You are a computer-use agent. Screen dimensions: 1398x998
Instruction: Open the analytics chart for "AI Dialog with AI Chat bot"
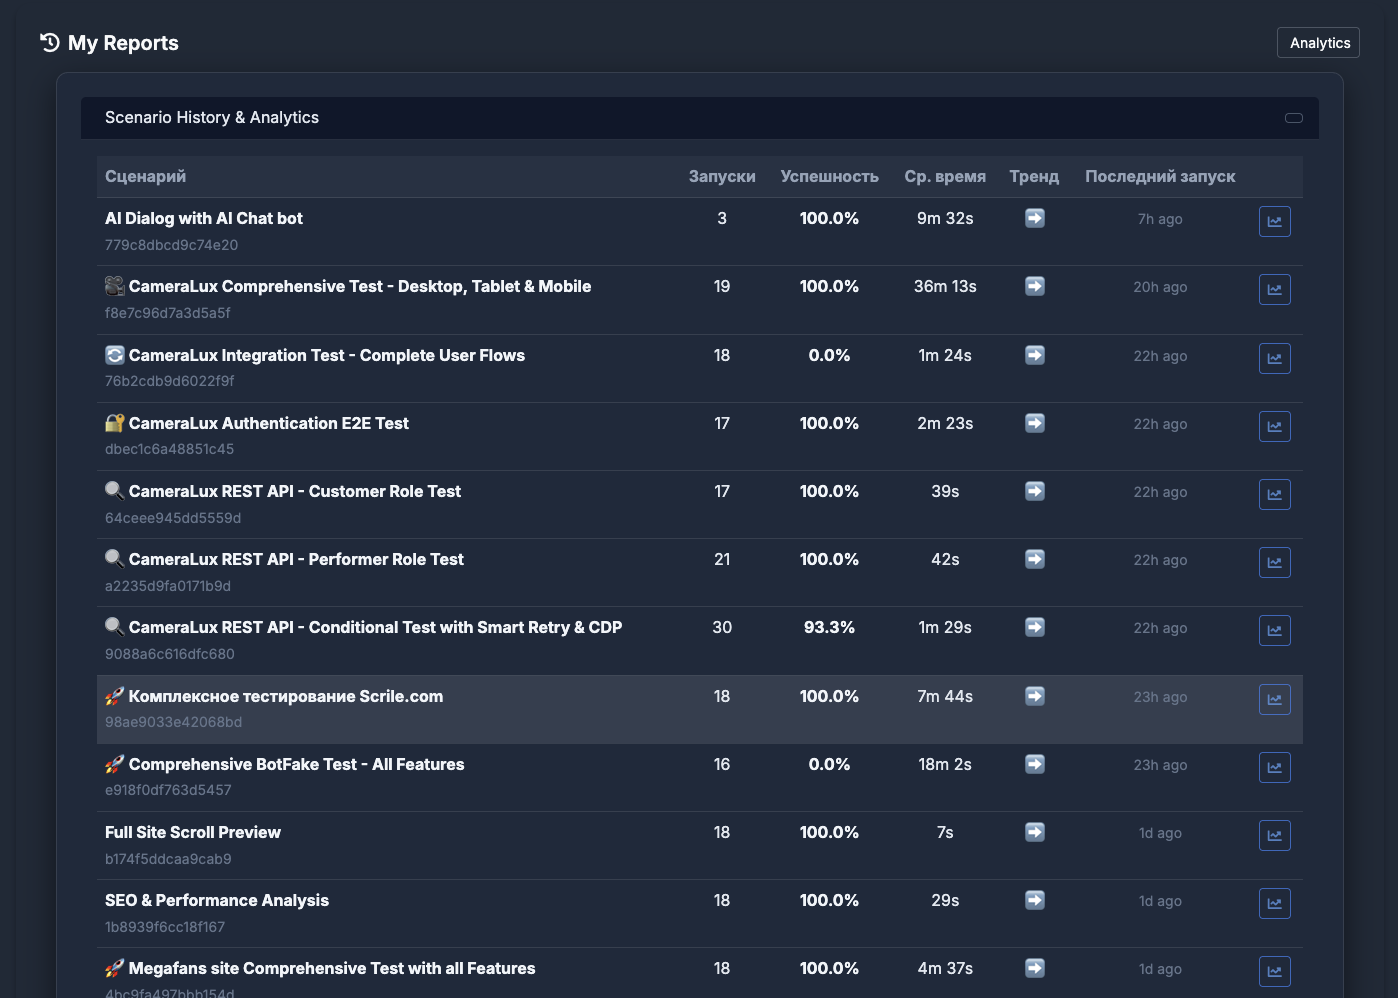point(1274,221)
